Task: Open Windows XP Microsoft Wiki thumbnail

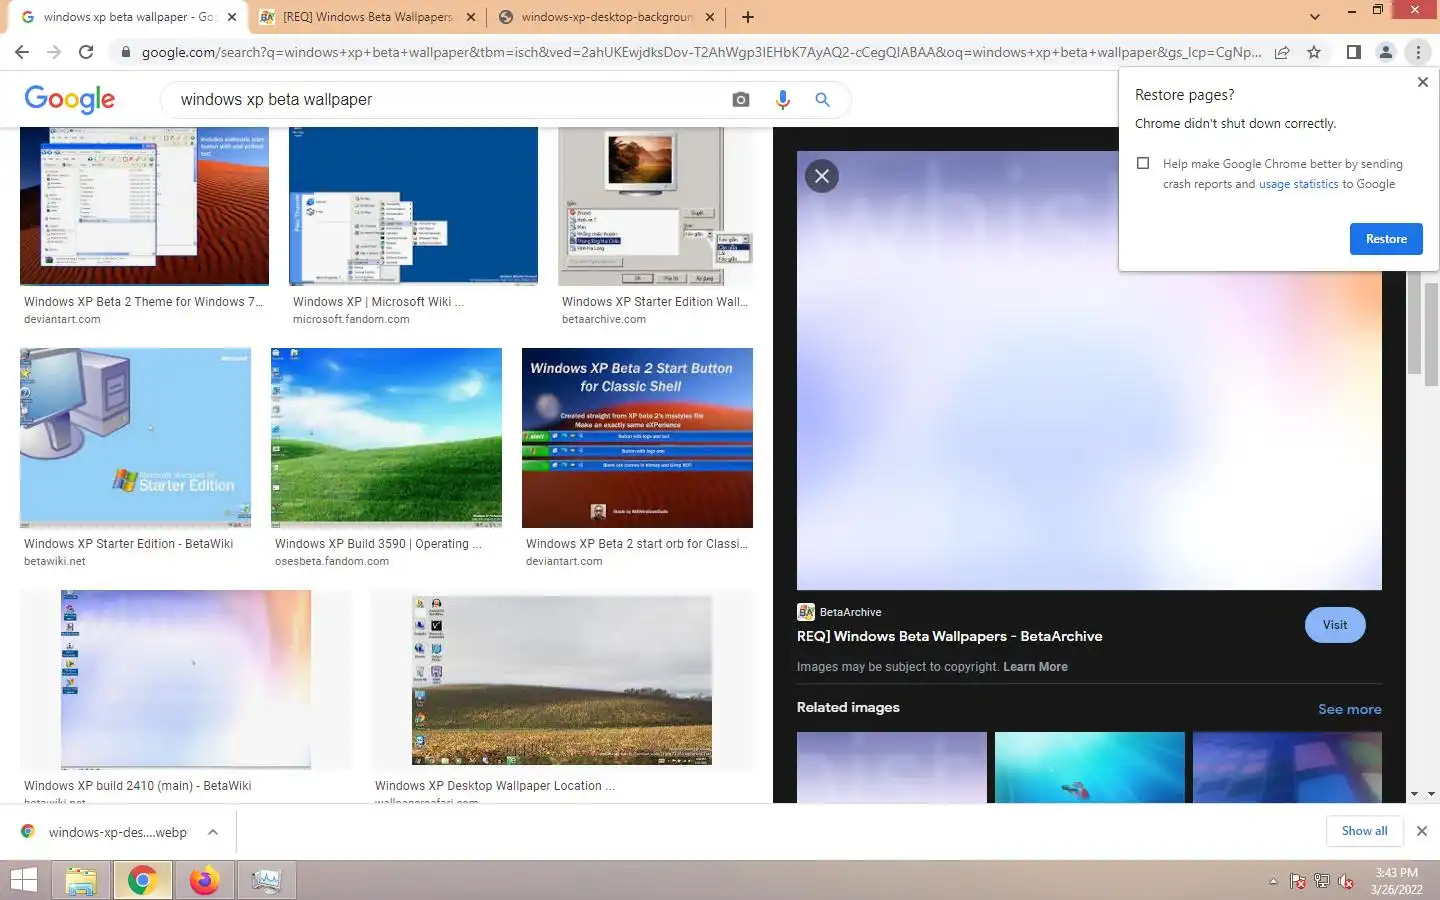Action: point(413,206)
